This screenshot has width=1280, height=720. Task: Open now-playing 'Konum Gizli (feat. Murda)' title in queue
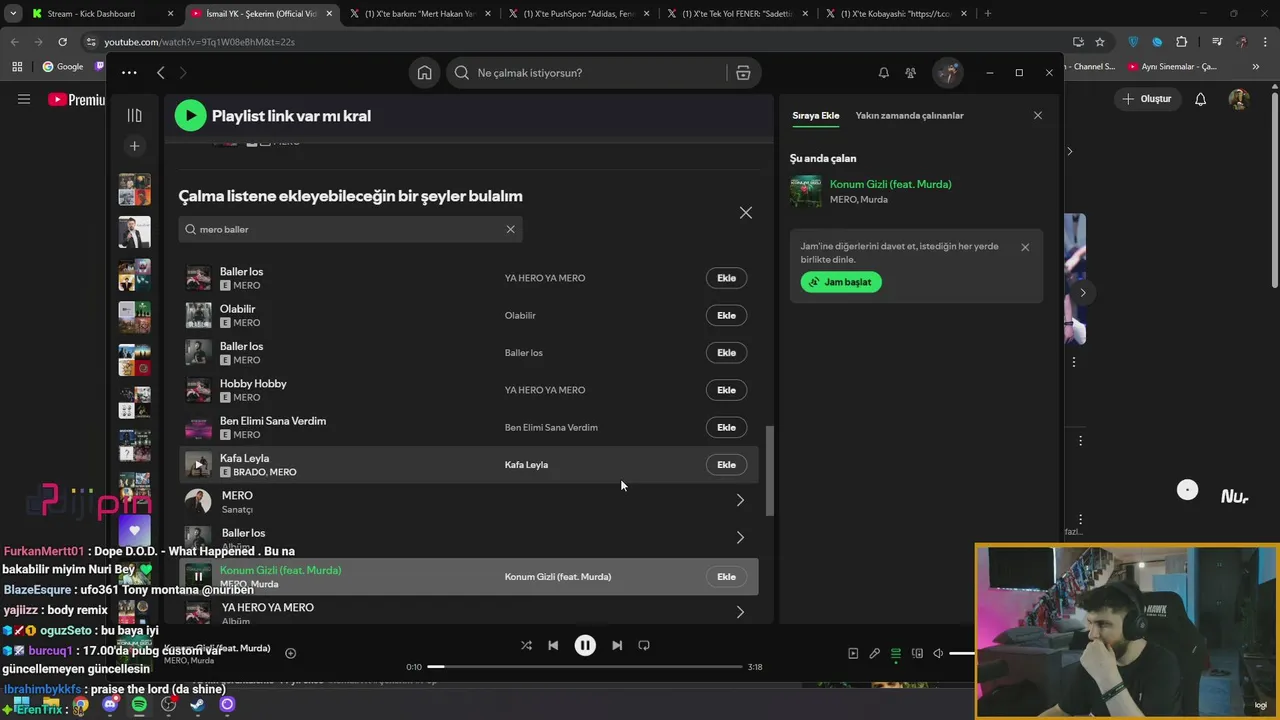tap(890, 184)
